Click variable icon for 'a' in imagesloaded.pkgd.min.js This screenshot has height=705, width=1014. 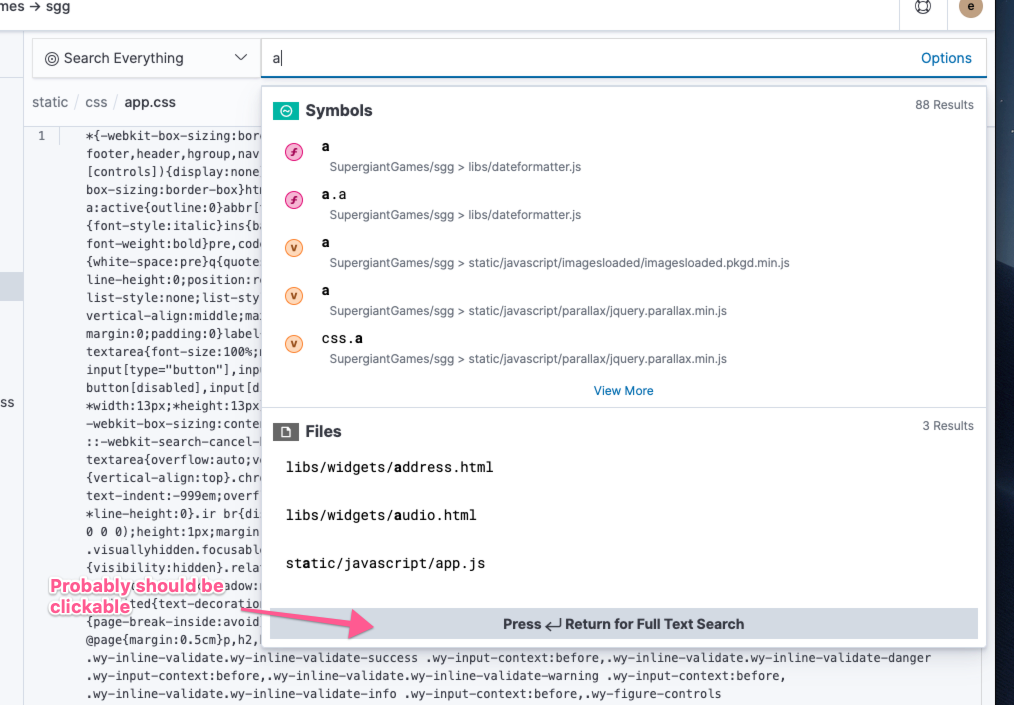294,248
